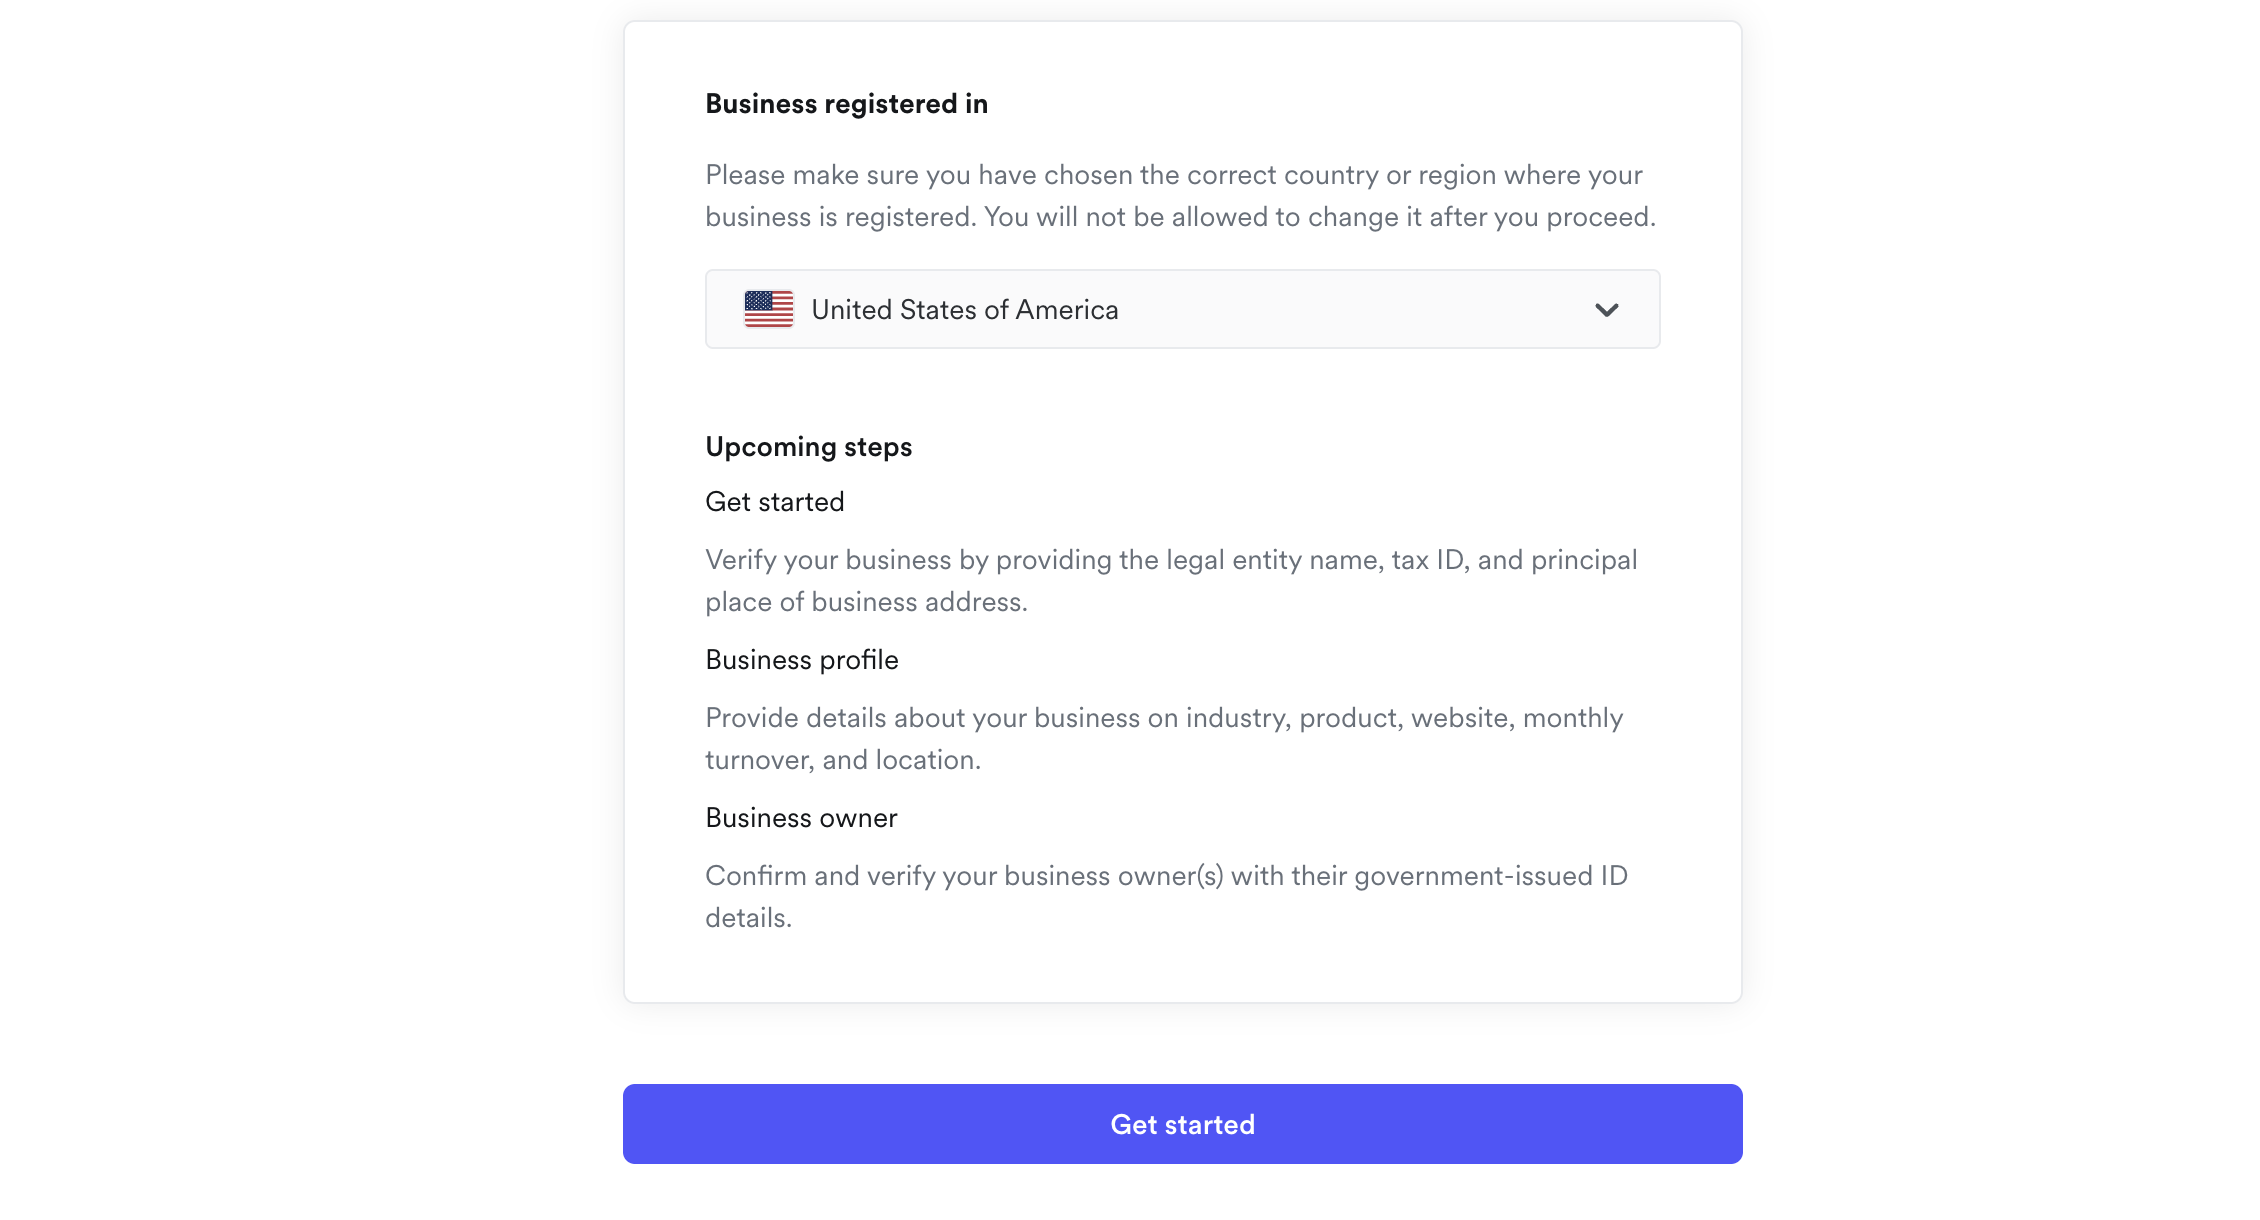This screenshot has width=2260, height=1220.
Task: Click the trailing word 'details.' under Business owner
Action: [748, 918]
